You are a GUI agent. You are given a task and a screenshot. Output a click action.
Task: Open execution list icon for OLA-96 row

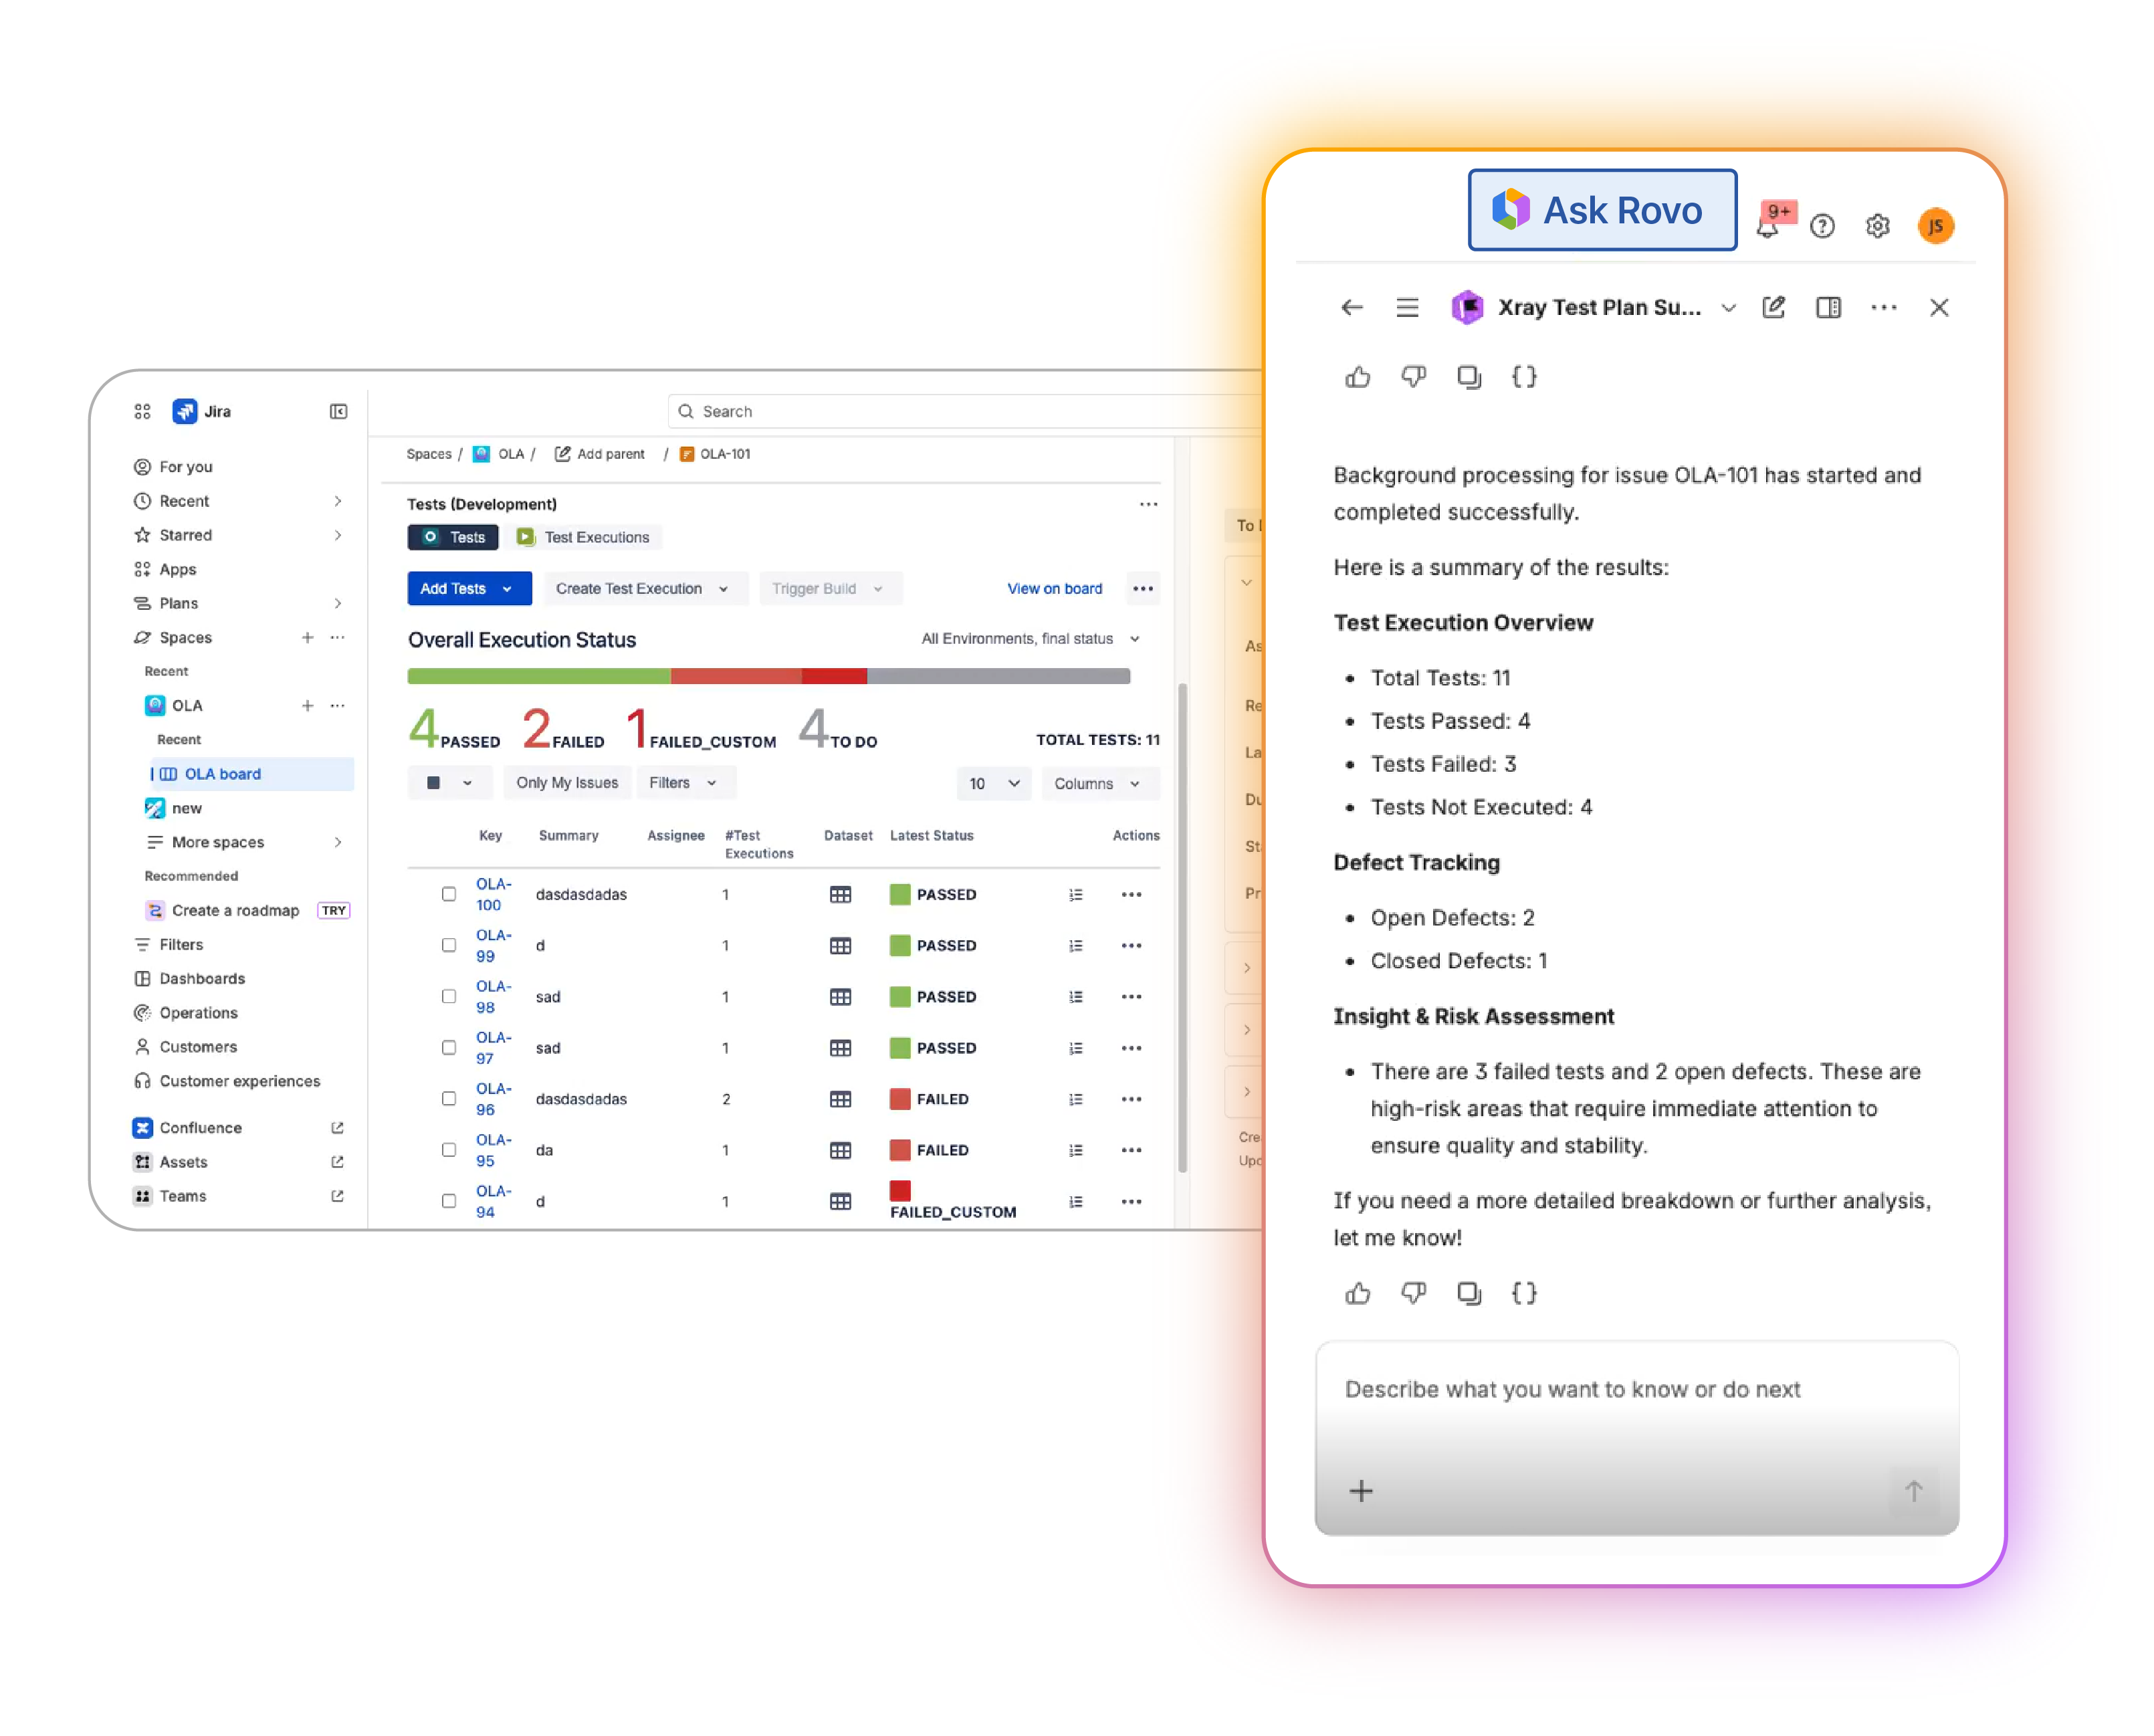(x=1075, y=1099)
